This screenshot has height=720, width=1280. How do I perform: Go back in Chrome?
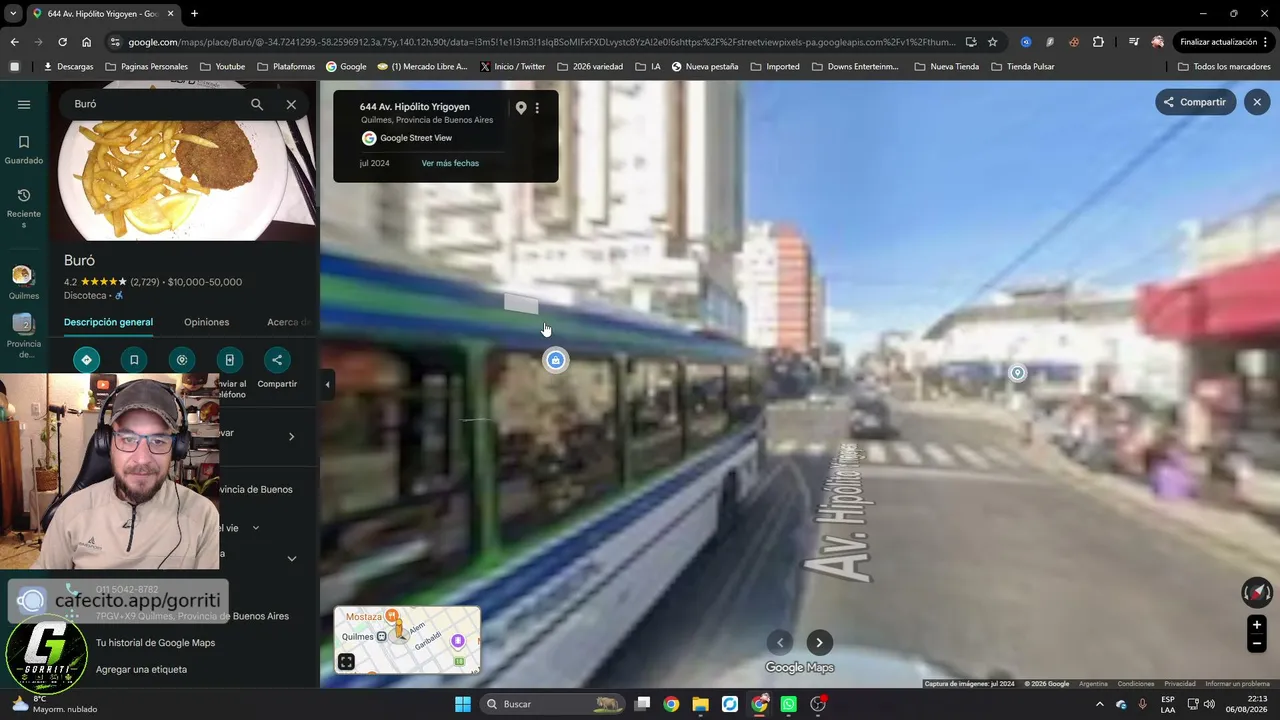pyautogui.click(x=14, y=42)
